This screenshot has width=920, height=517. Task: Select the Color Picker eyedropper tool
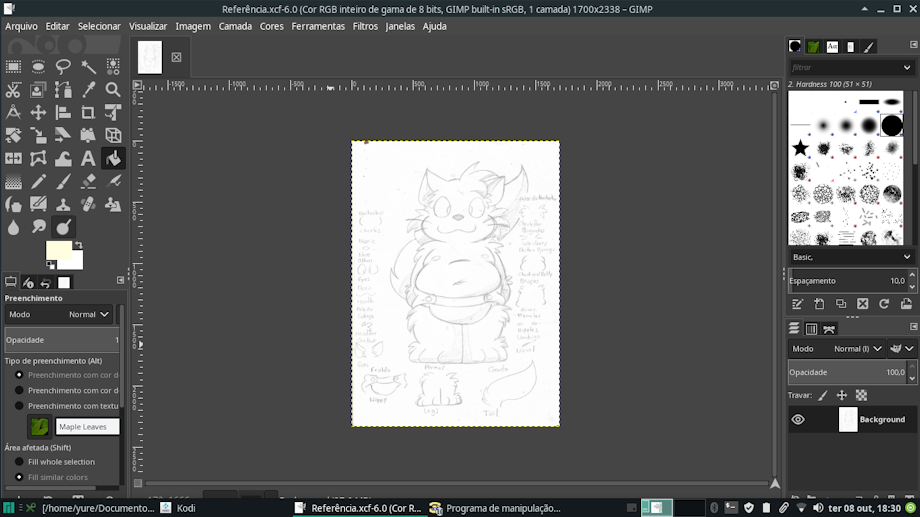pyautogui.click(x=88, y=89)
